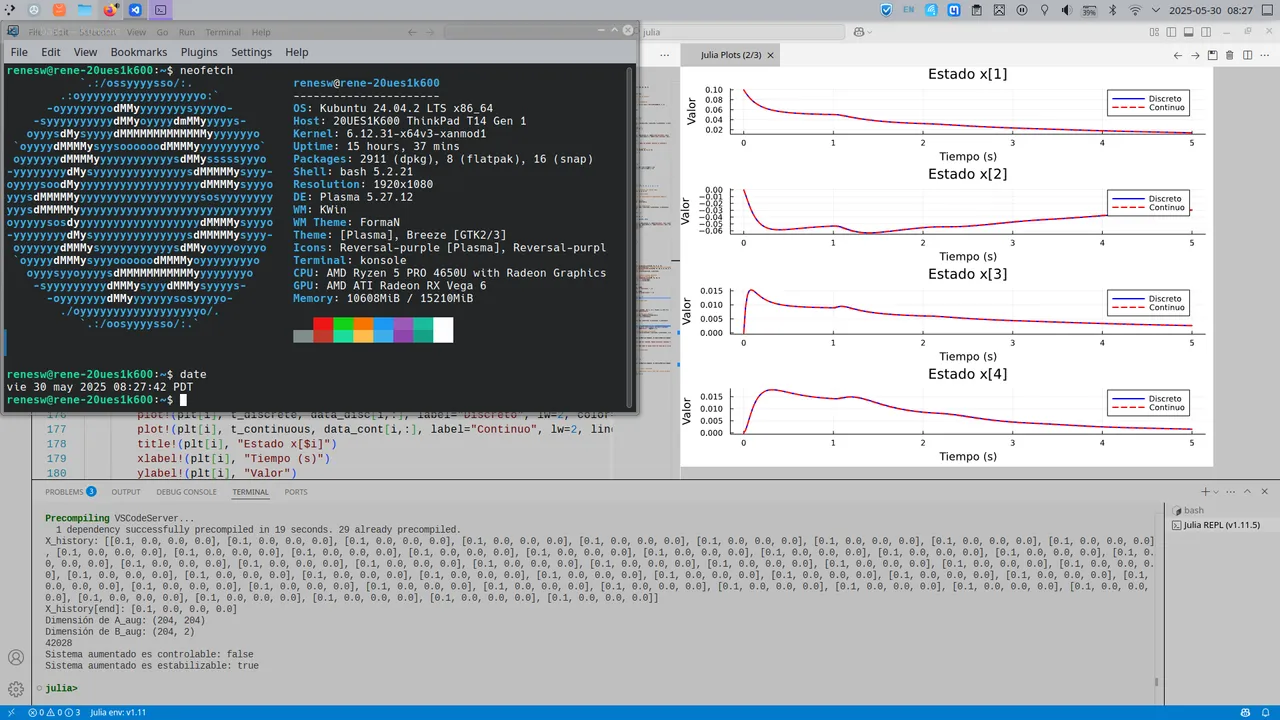Open Konsole Settings menu

point(251,52)
